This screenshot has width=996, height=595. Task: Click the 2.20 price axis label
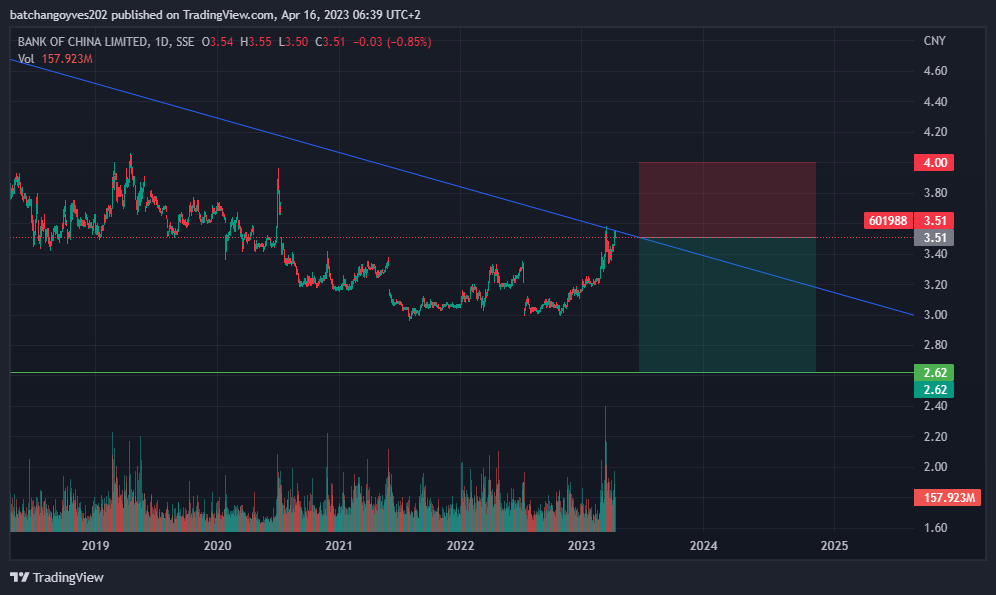[935, 436]
